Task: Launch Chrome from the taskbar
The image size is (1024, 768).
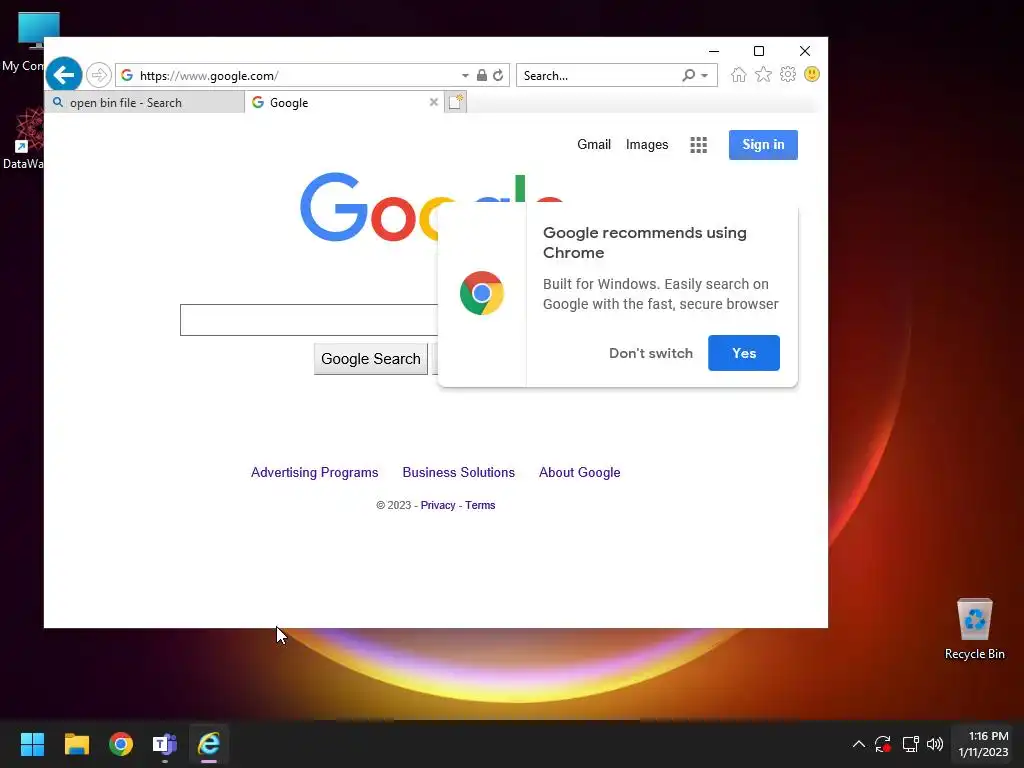Action: [x=121, y=744]
